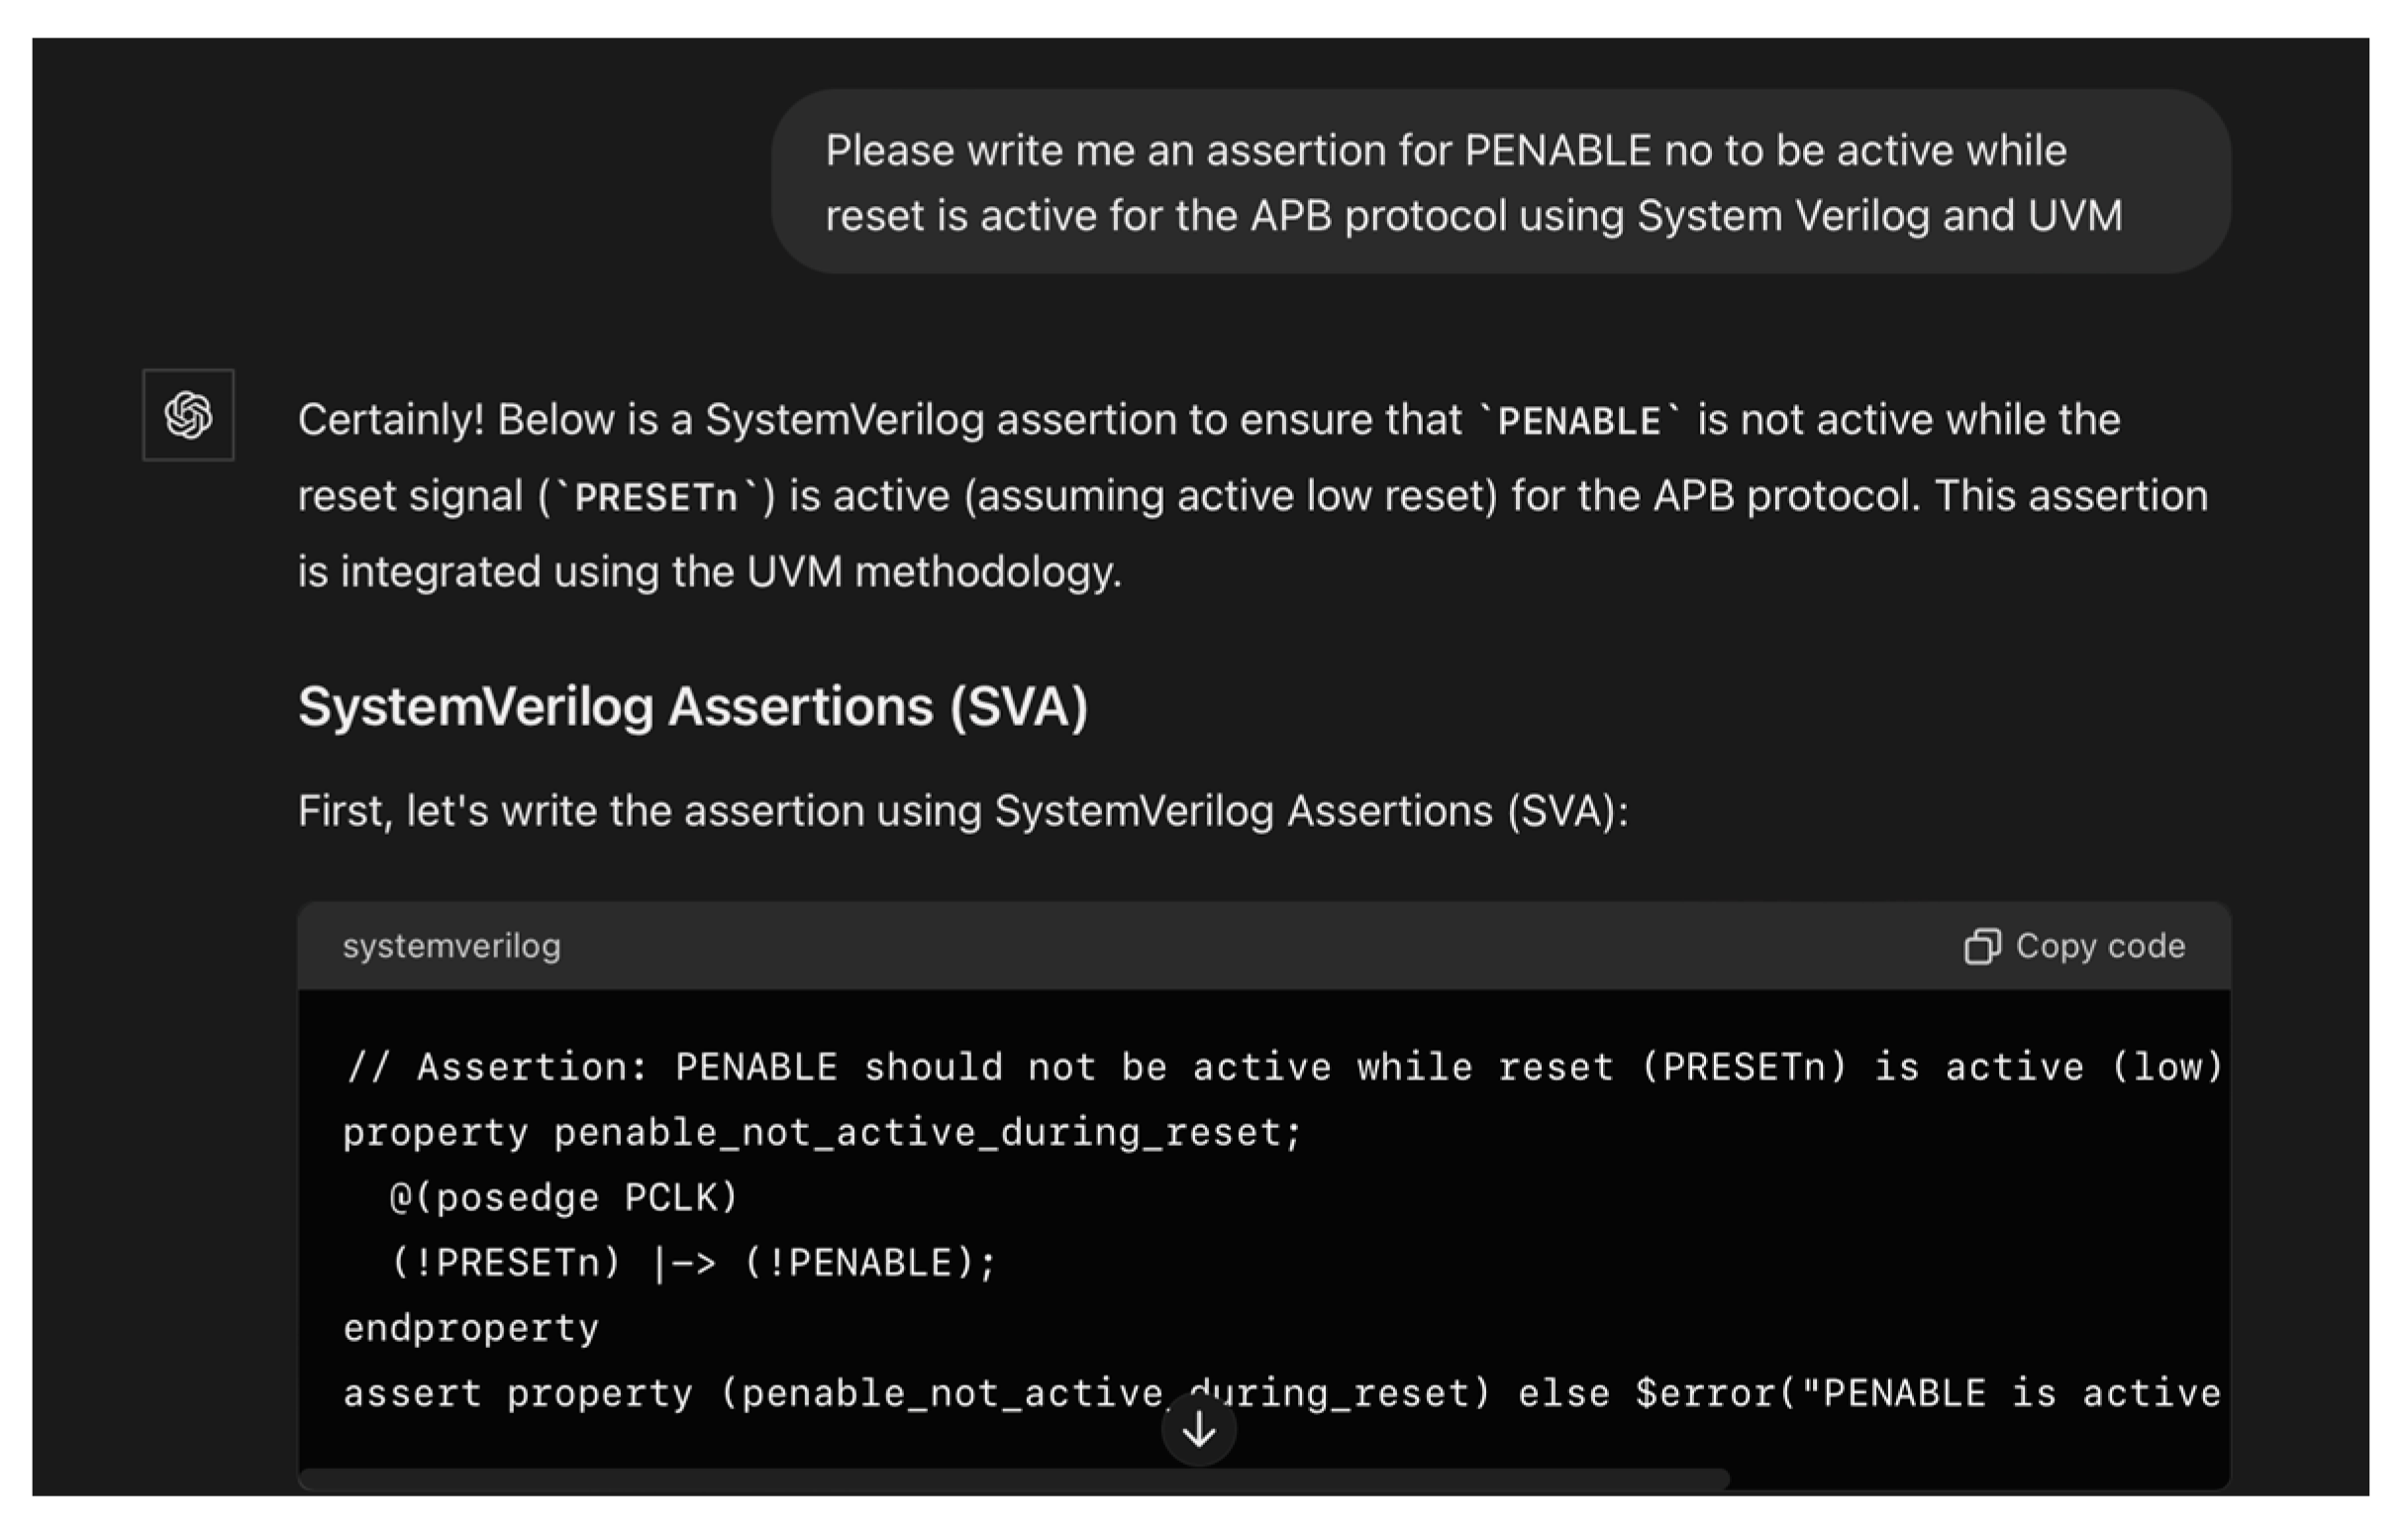The image size is (2408, 1535).
Task: Click the systemverilog language label
Action: coord(451,946)
